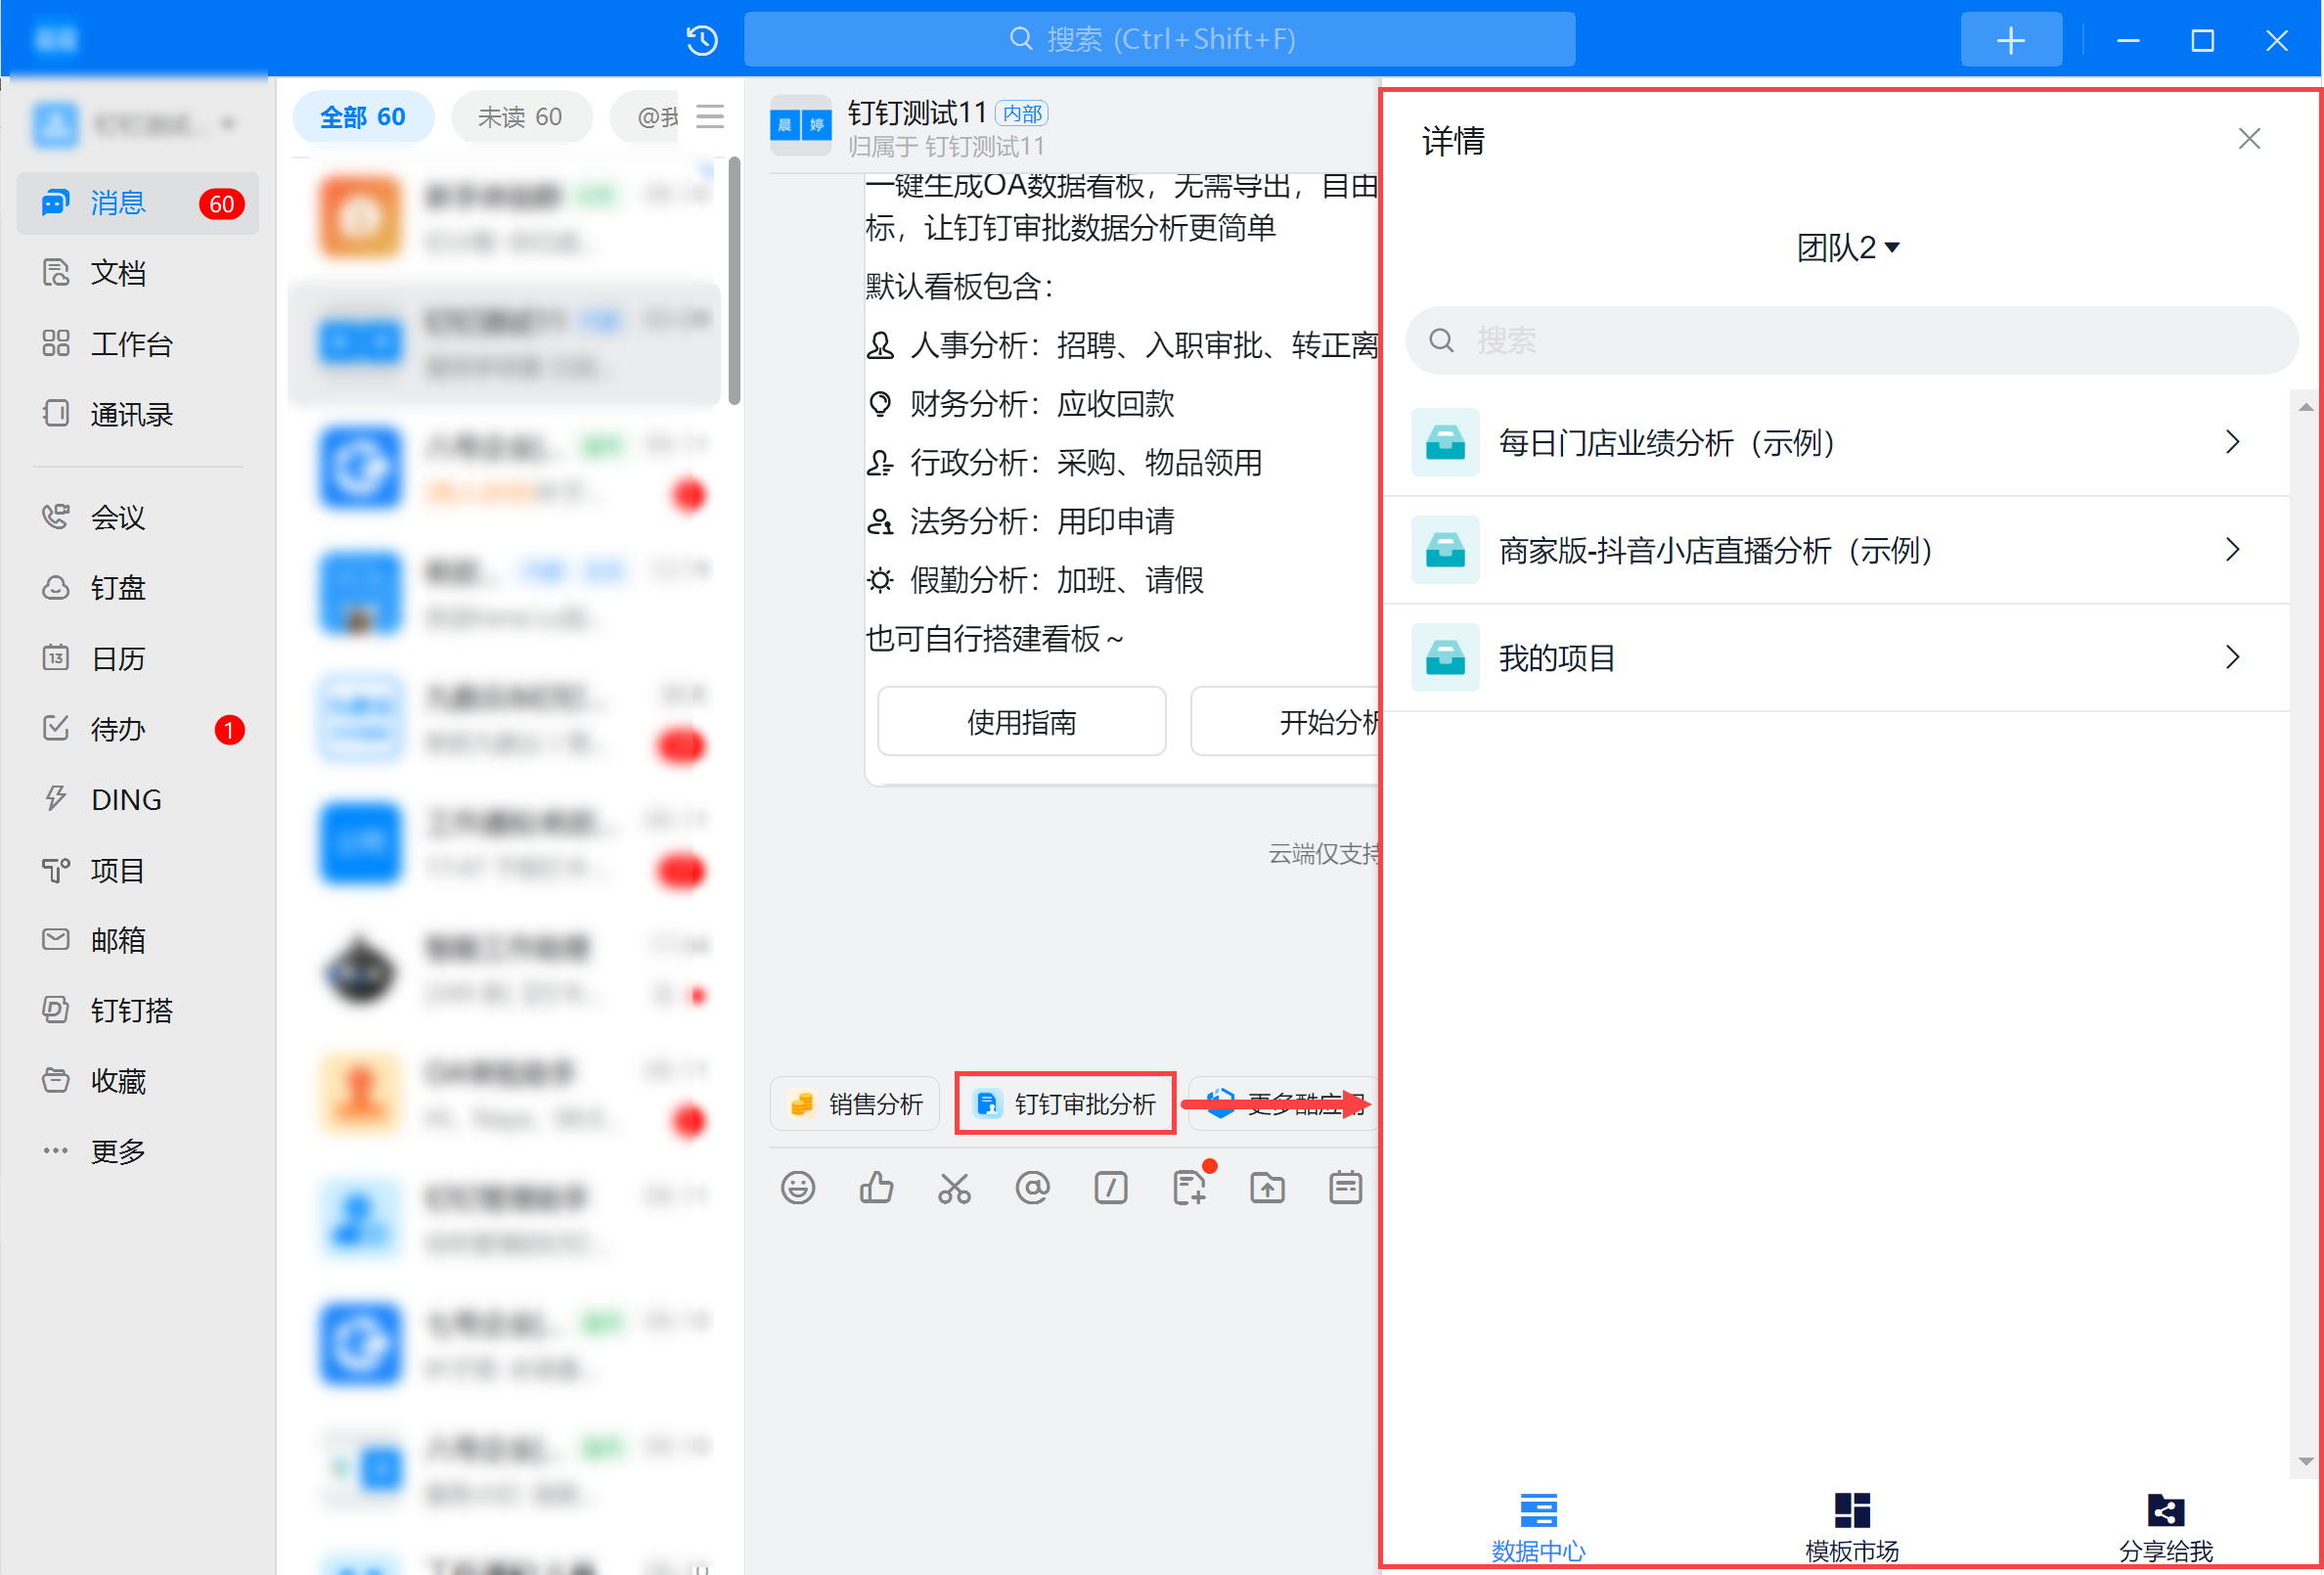Click the 开始分析 button

pyautogui.click(x=1286, y=721)
